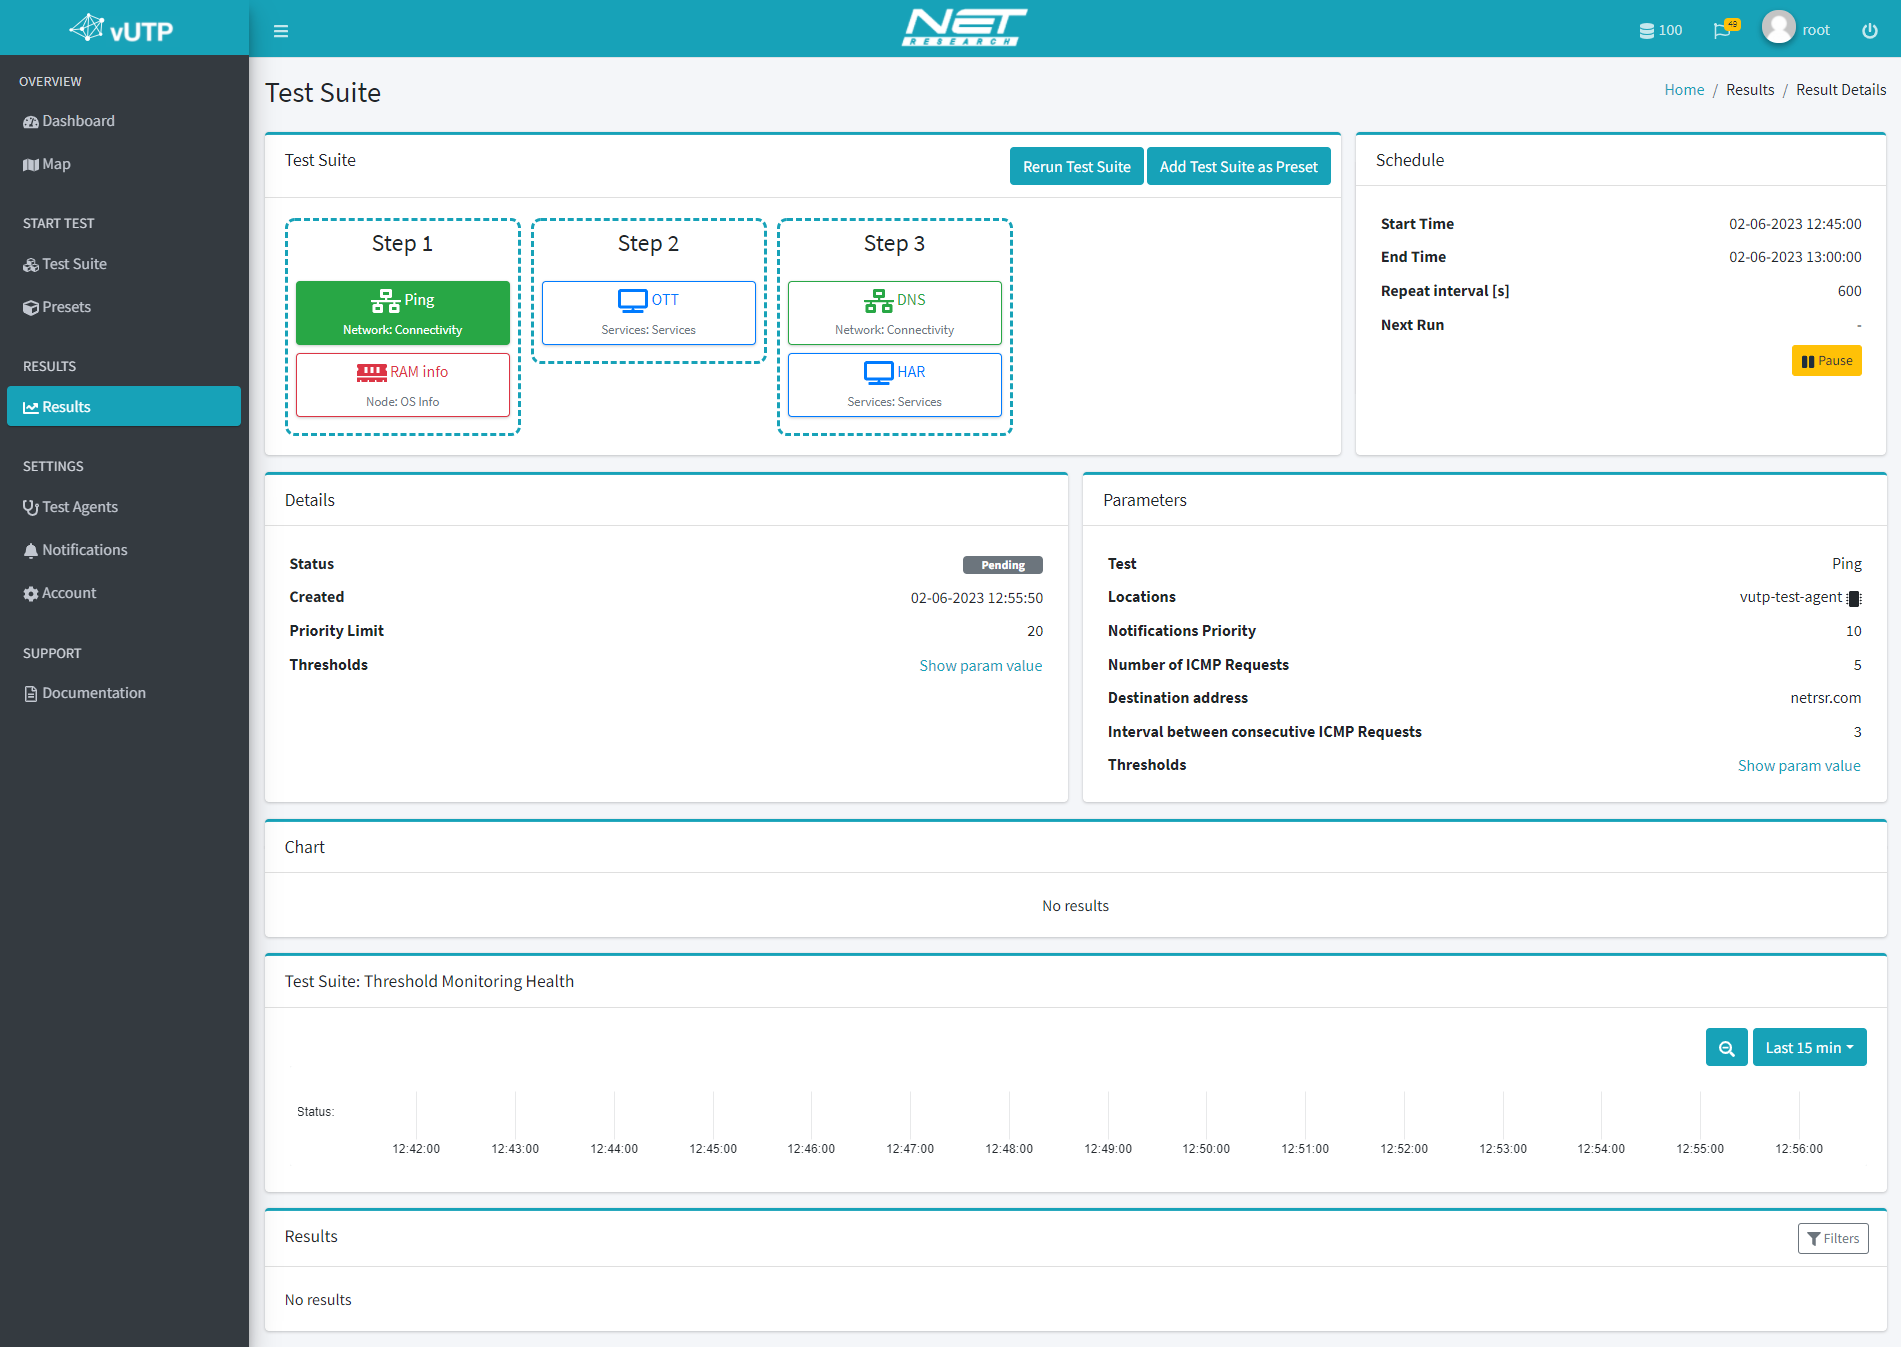Click the Ping network icon

[385, 300]
